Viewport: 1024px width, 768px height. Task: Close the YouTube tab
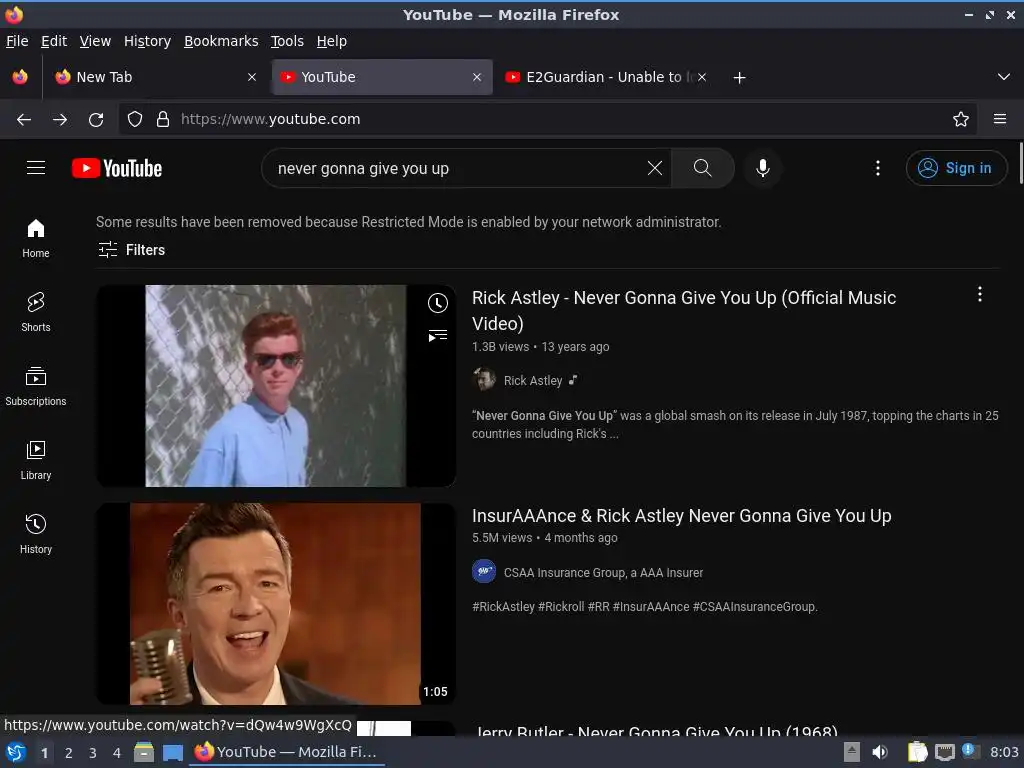[x=477, y=77]
